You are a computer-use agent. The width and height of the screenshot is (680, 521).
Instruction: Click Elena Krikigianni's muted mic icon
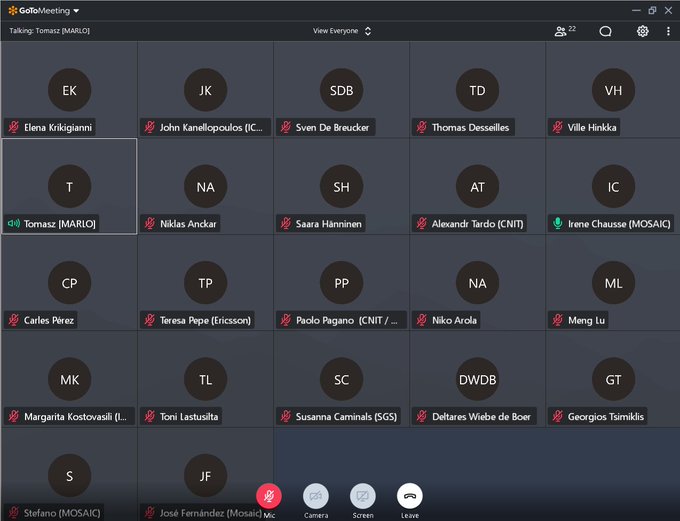point(14,127)
